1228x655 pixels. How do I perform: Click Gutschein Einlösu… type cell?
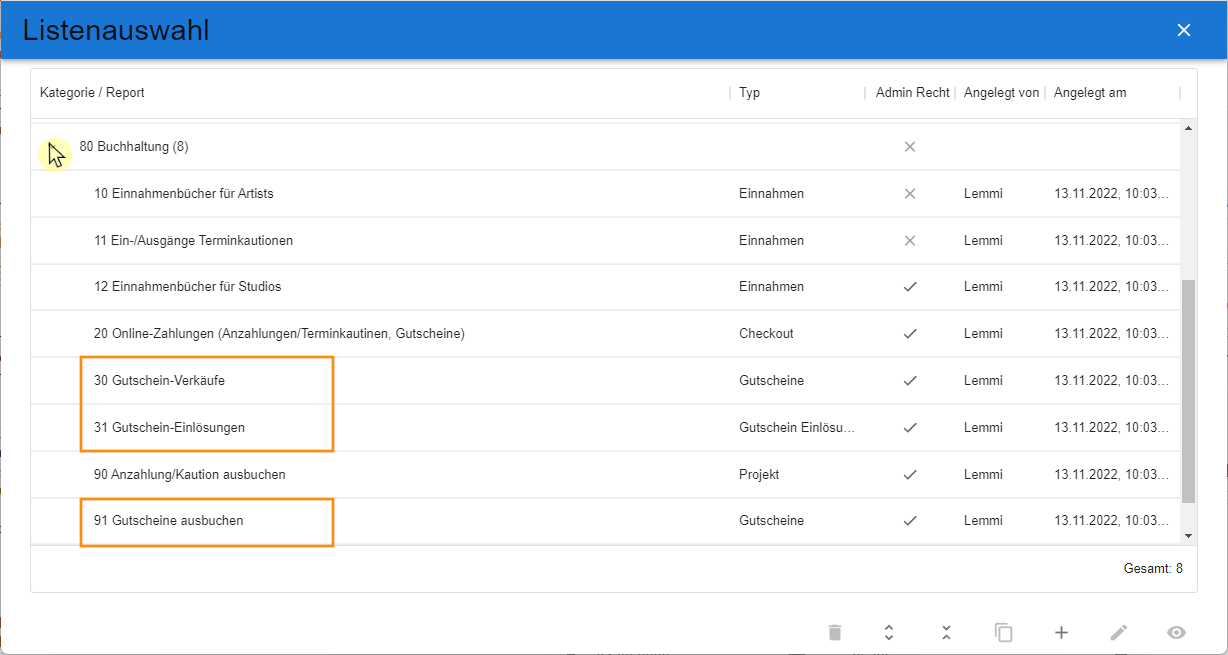point(797,427)
